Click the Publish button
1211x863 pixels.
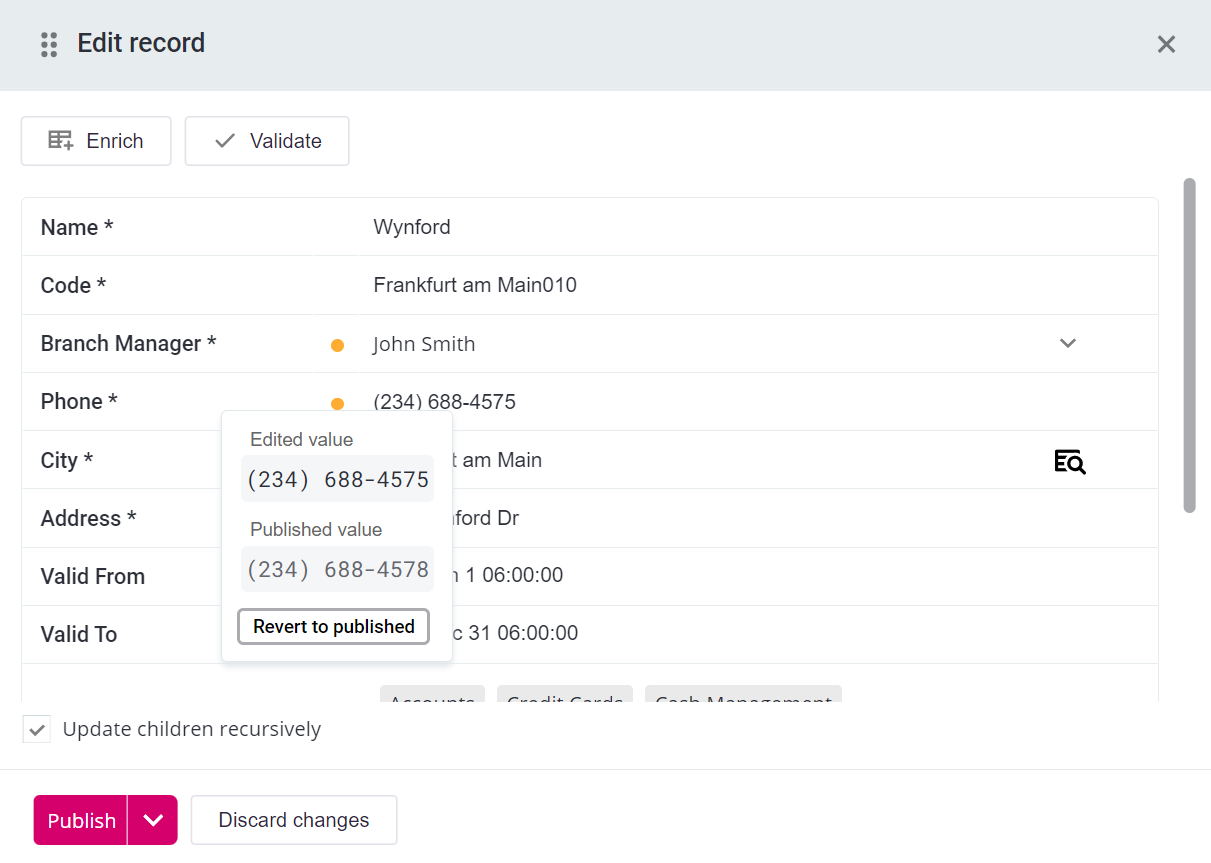80,820
